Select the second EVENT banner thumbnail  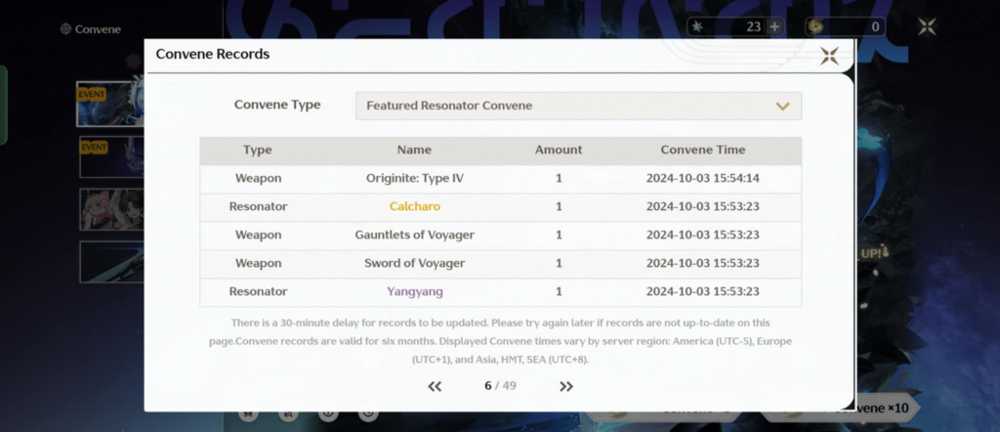click(x=110, y=156)
